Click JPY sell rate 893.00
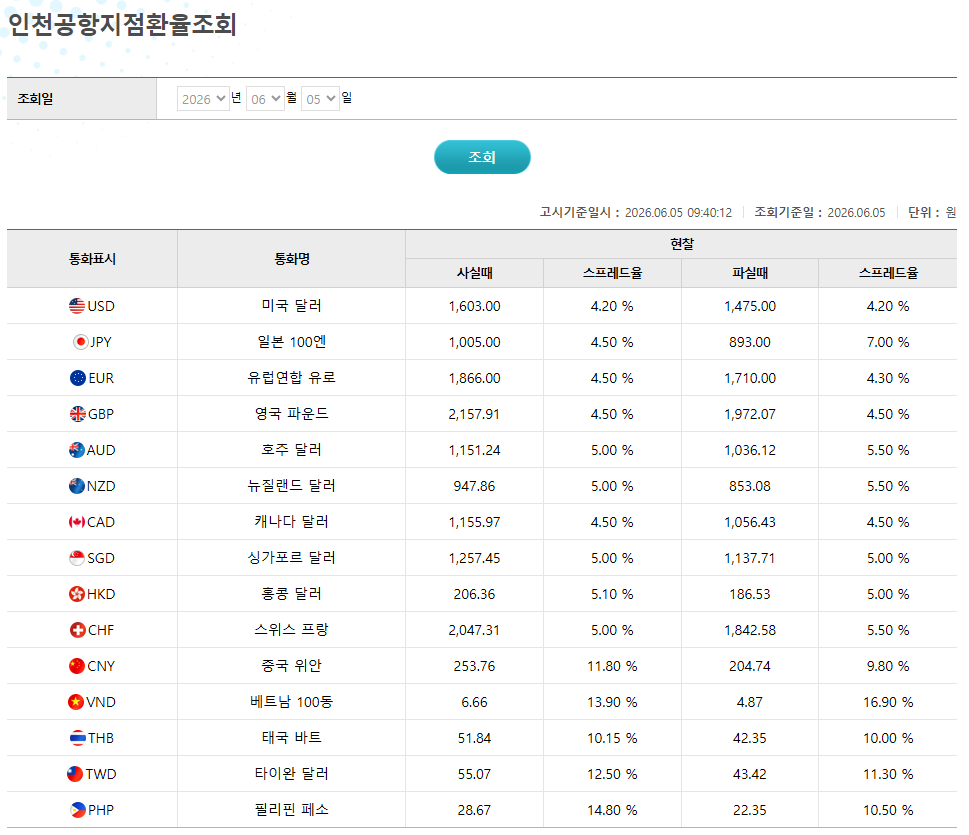Viewport: 969px width, 835px height. (750, 342)
